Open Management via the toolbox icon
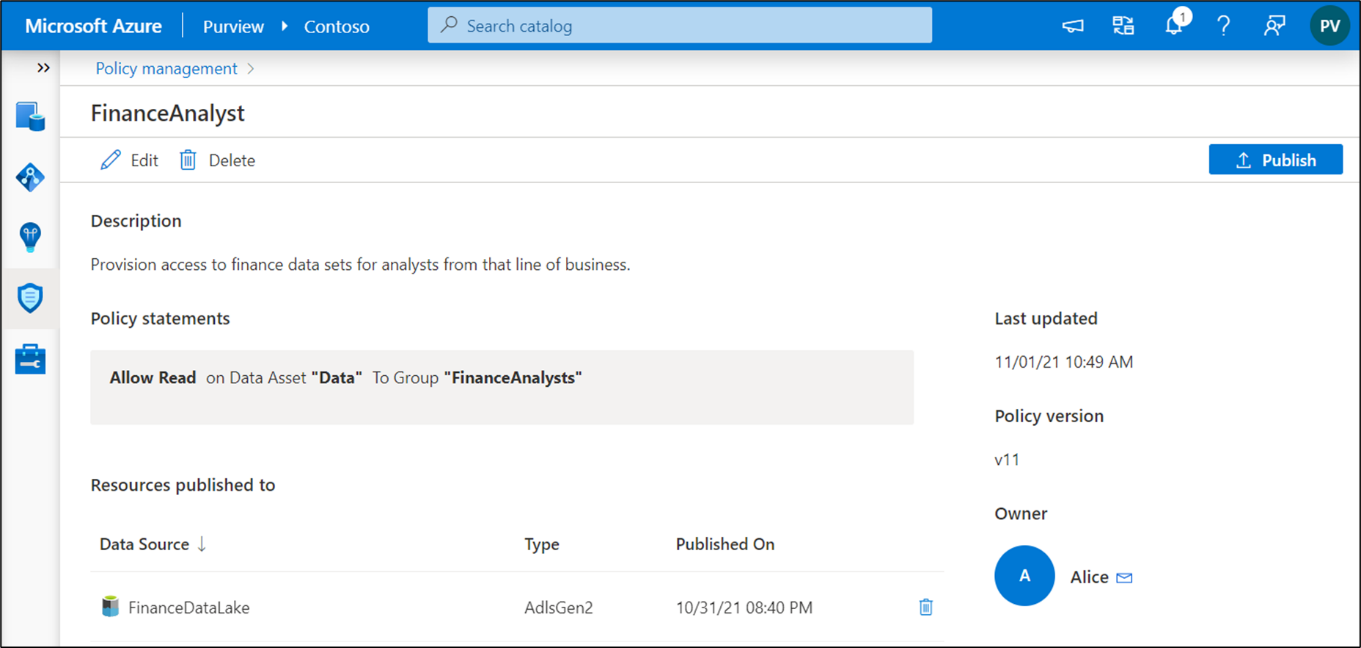This screenshot has width=1361, height=648. [30, 359]
